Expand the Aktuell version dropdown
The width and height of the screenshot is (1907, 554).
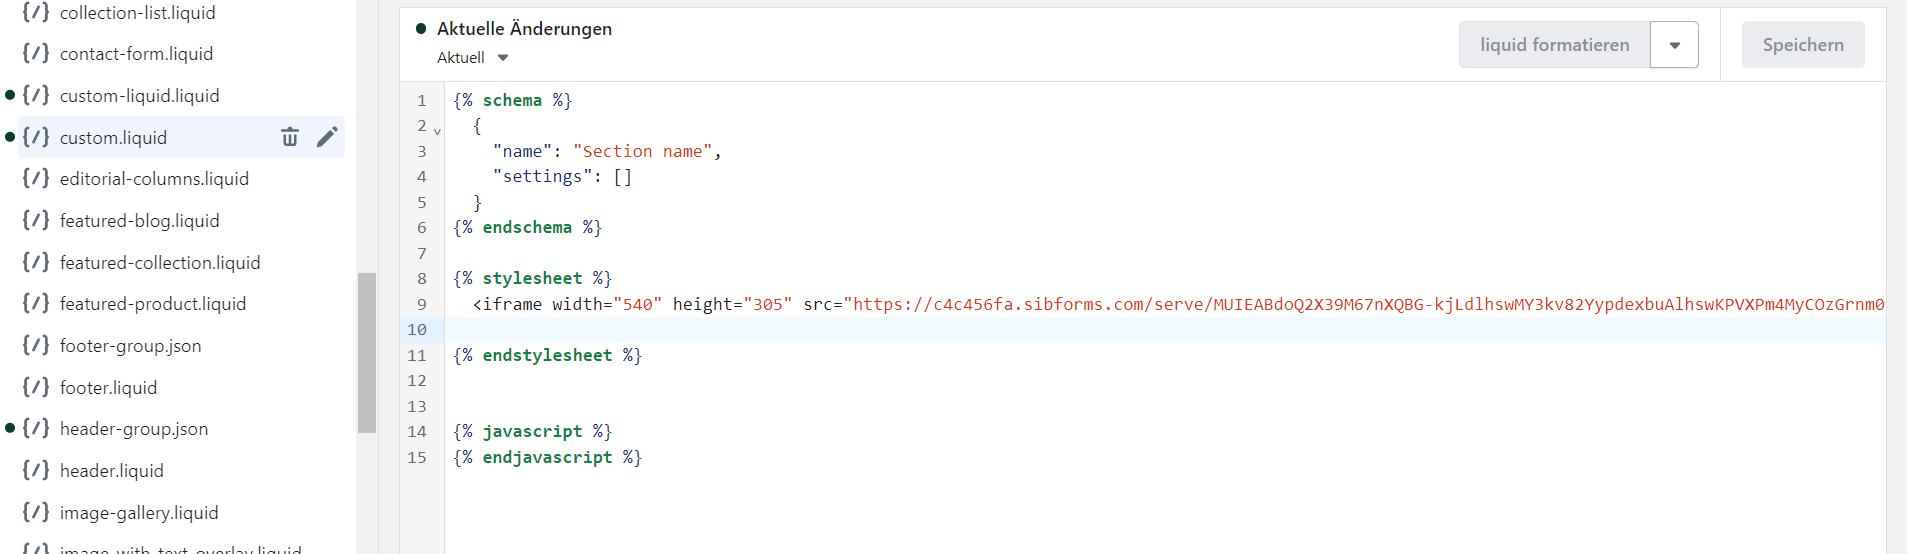pos(503,58)
